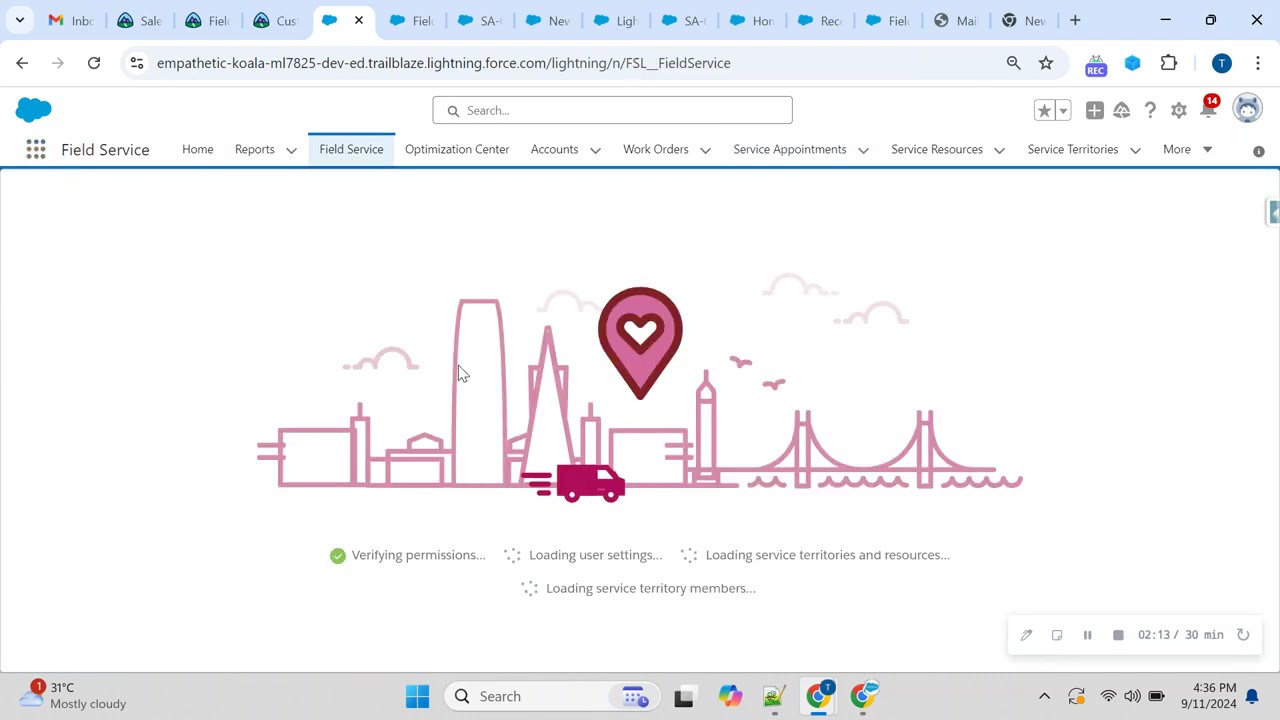Image resolution: width=1280 pixels, height=720 pixels.
Task: Open Copilot from the taskbar
Action: click(730, 696)
